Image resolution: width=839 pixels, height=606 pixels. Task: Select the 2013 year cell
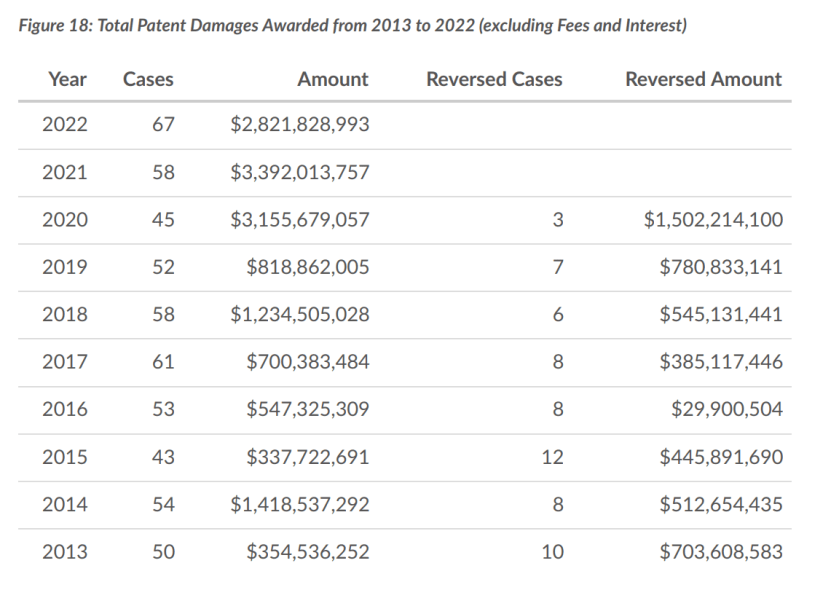[65, 551]
